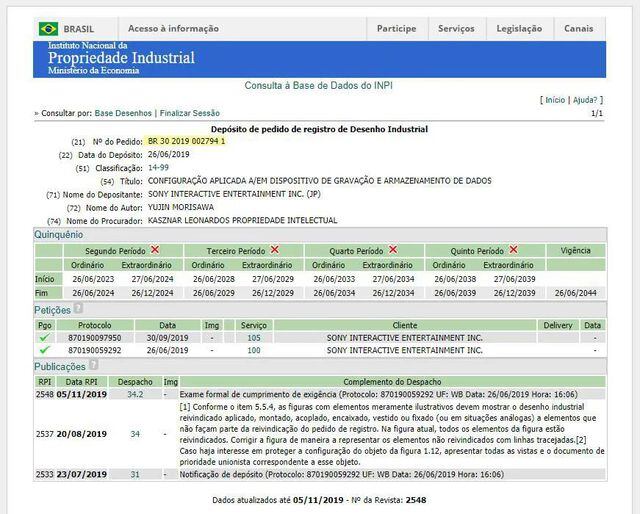Click Finalizar Sessão link
The height and width of the screenshot is (514, 640).
click(x=190, y=114)
